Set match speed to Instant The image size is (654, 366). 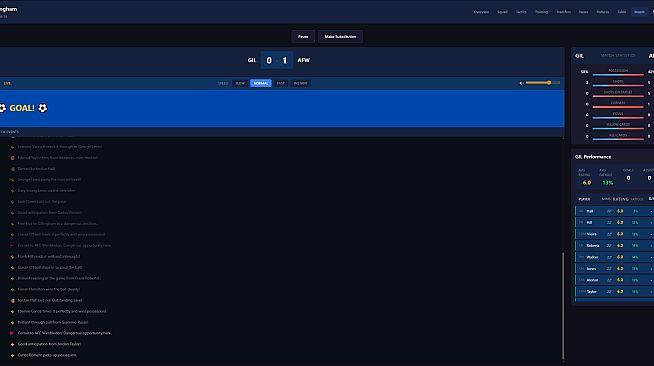point(300,83)
